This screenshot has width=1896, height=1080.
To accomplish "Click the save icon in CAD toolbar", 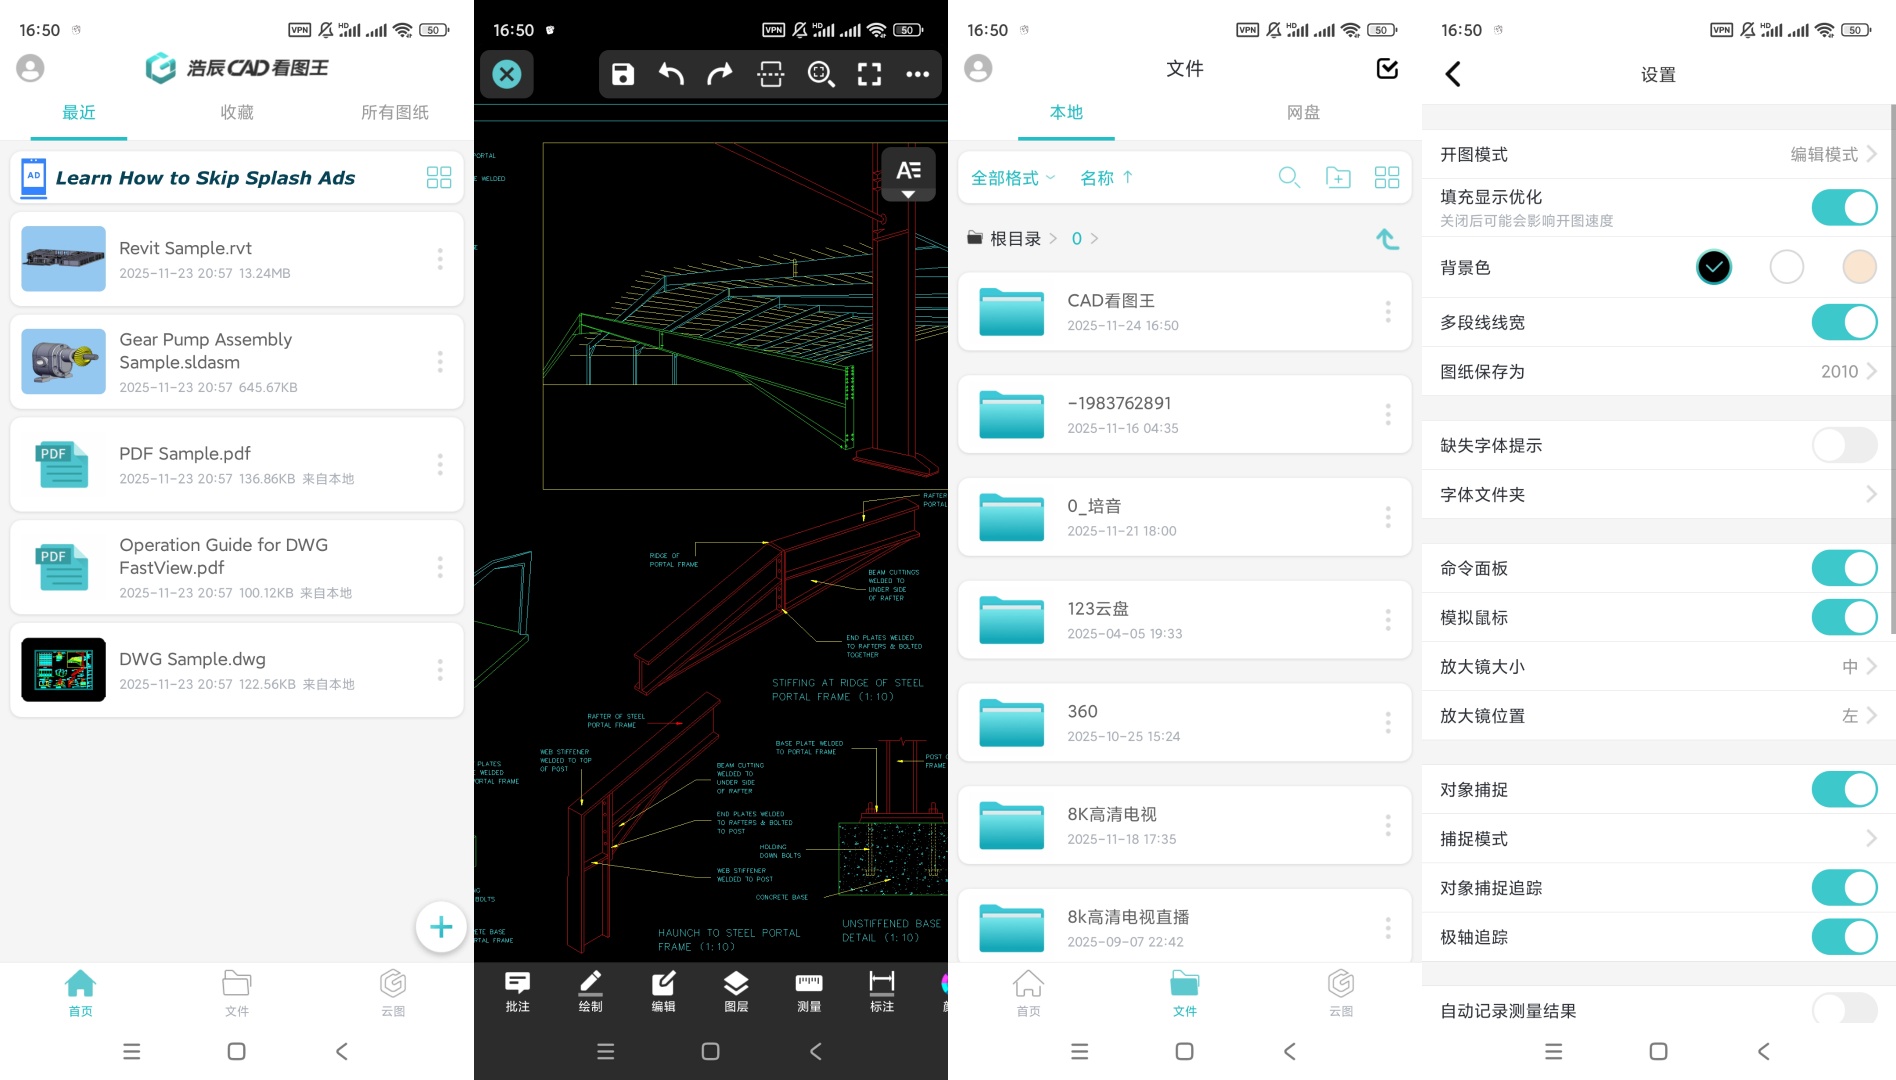I will tap(623, 74).
